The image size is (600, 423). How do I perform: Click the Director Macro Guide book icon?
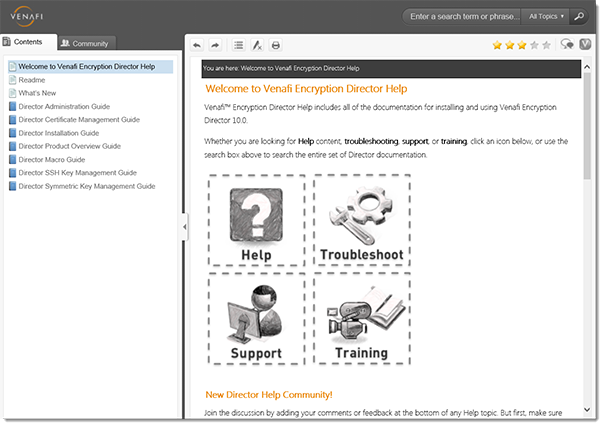pyautogui.click(x=12, y=160)
